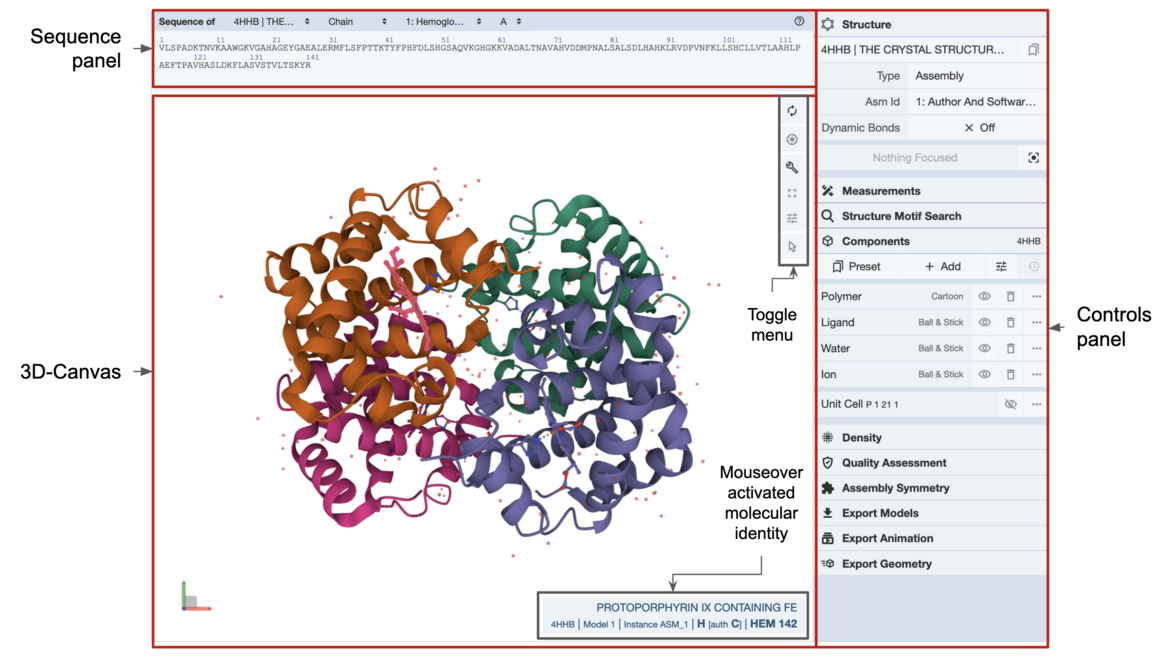The height and width of the screenshot is (661, 1170).
Task: Open the chain A selector dropdown
Action: point(510,21)
